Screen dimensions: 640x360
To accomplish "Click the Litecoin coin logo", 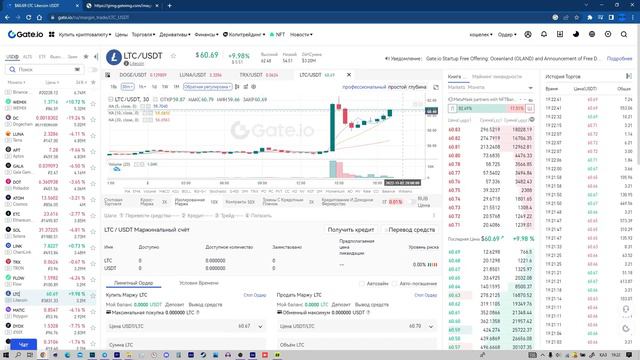I will (x=114, y=58).
